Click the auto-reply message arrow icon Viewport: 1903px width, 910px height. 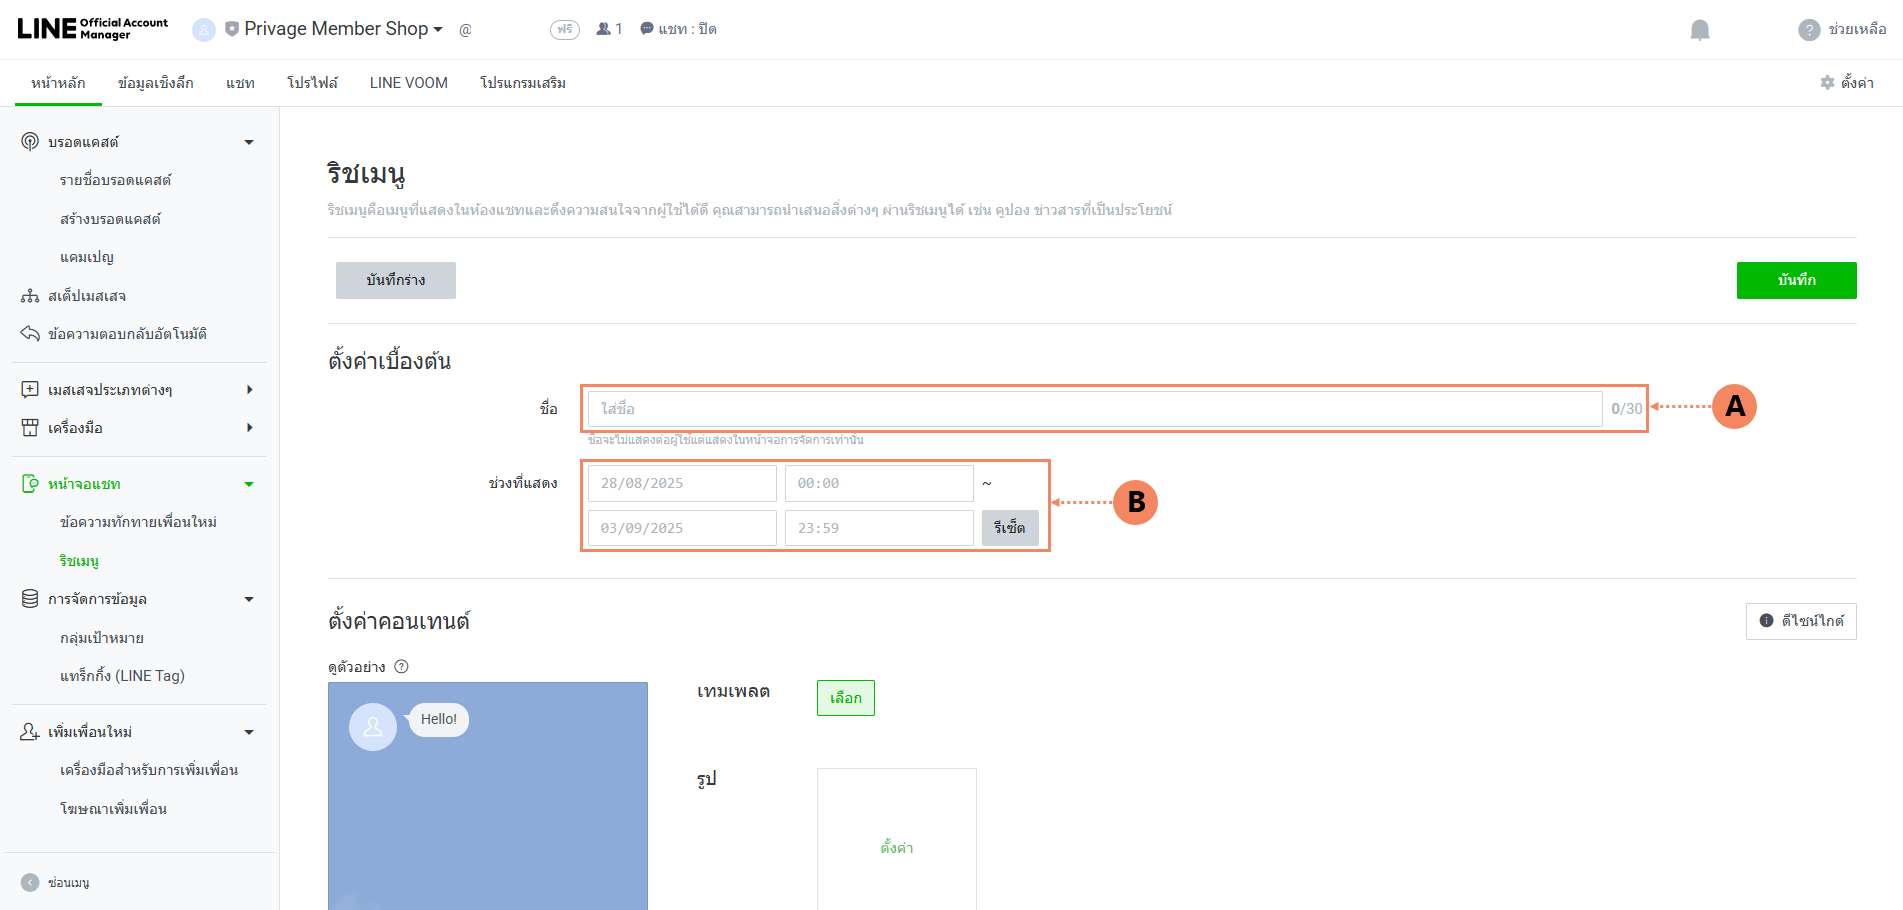tap(30, 334)
